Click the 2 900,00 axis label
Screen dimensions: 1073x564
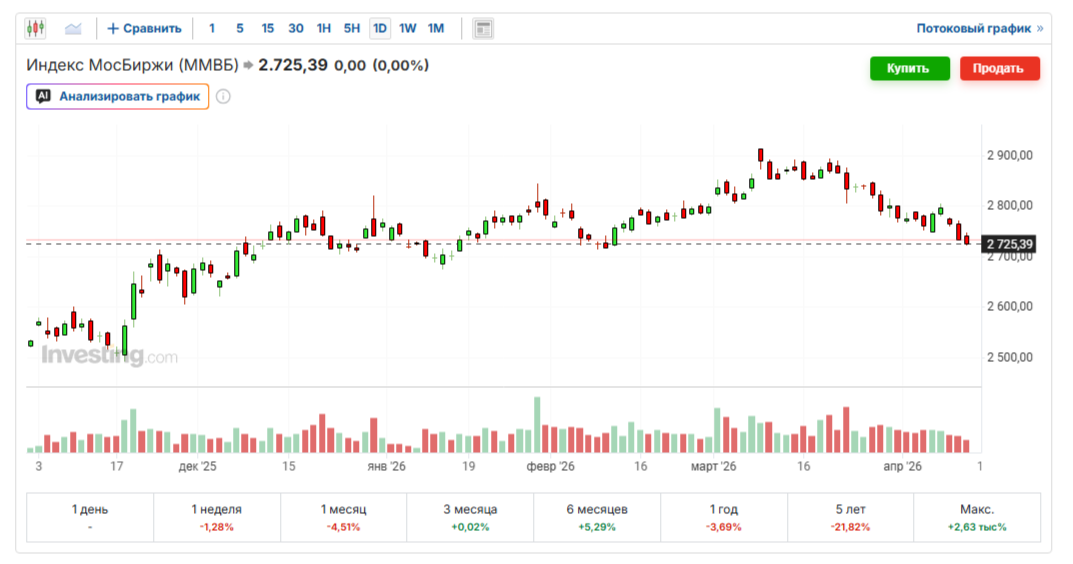[1010, 155]
